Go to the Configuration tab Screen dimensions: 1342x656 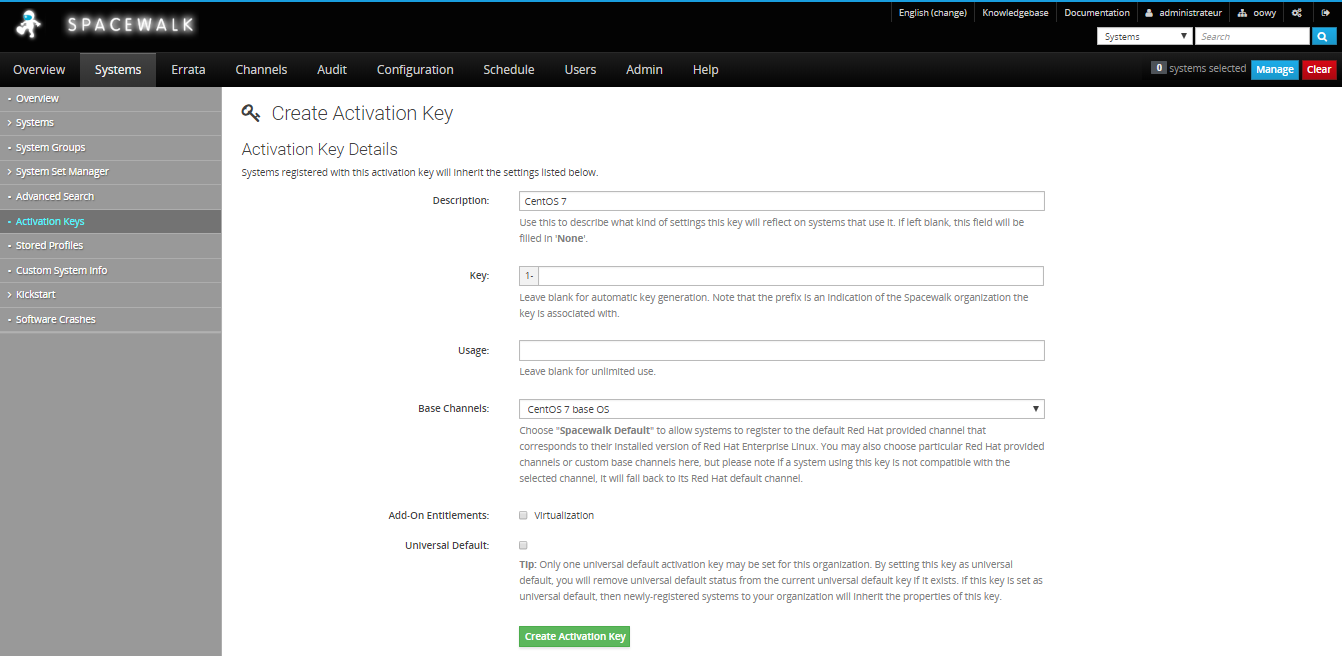pos(415,70)
